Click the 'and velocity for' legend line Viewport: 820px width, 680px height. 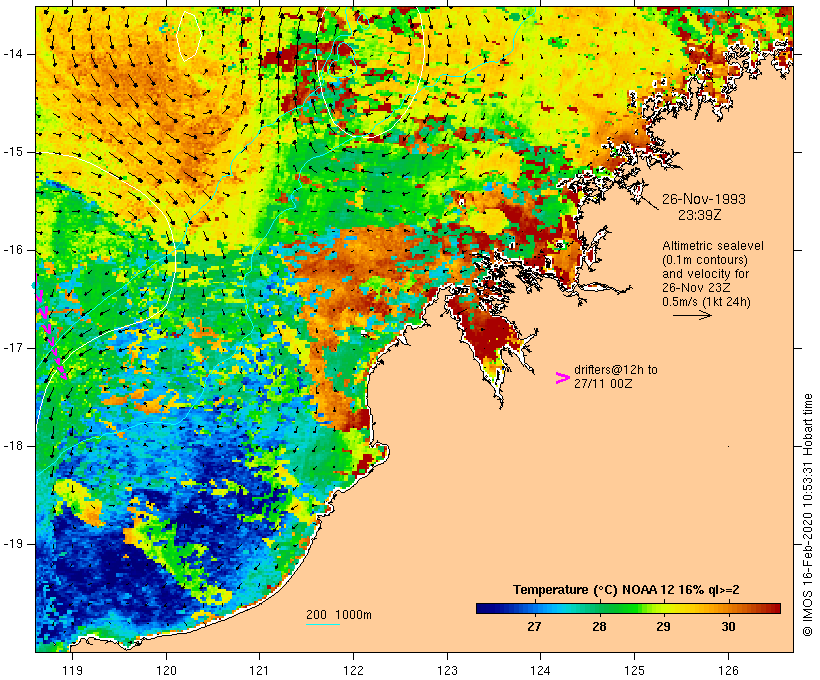[705, 274]
